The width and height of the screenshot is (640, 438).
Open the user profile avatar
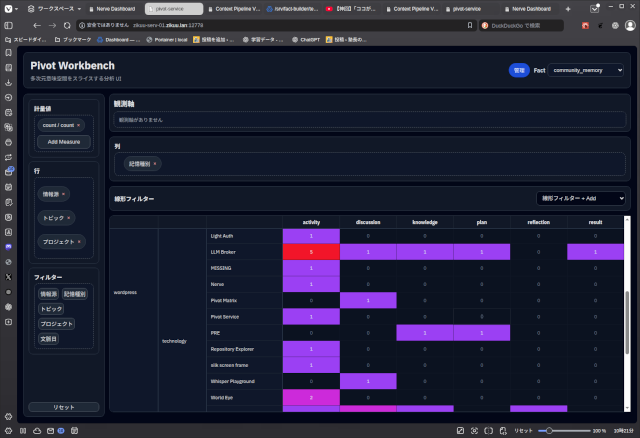[630, 25]
